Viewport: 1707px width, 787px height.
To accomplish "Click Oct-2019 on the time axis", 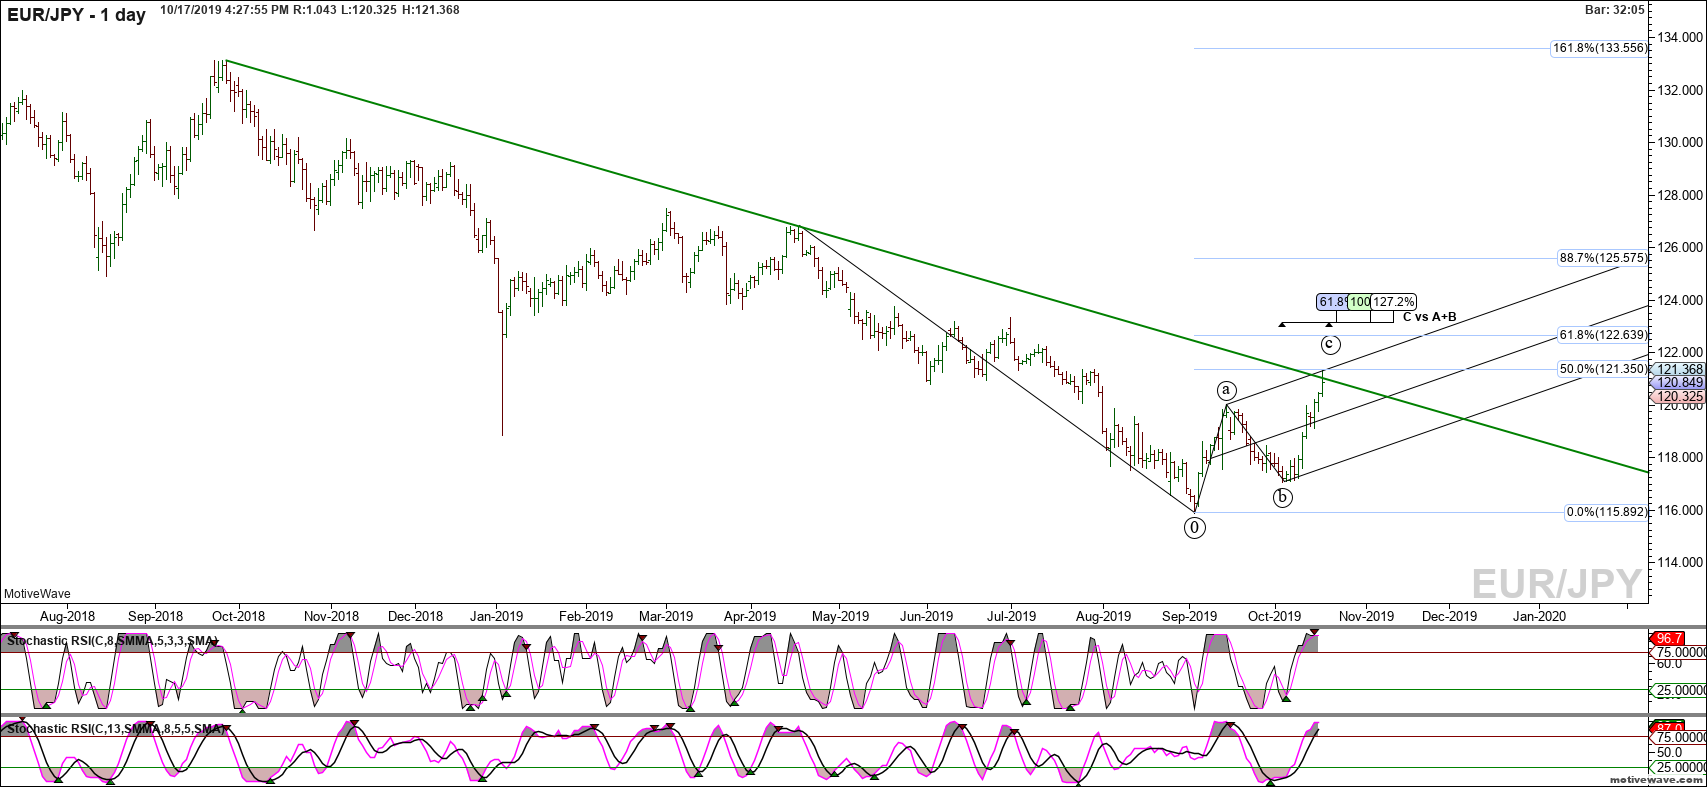I will point(1274,616).
